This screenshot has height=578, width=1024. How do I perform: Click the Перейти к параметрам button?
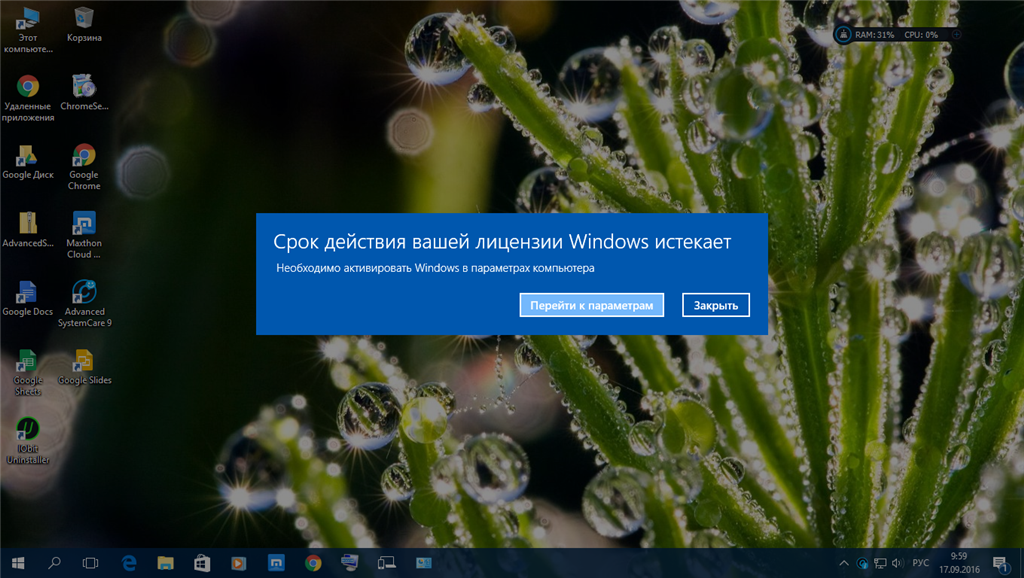592,305
